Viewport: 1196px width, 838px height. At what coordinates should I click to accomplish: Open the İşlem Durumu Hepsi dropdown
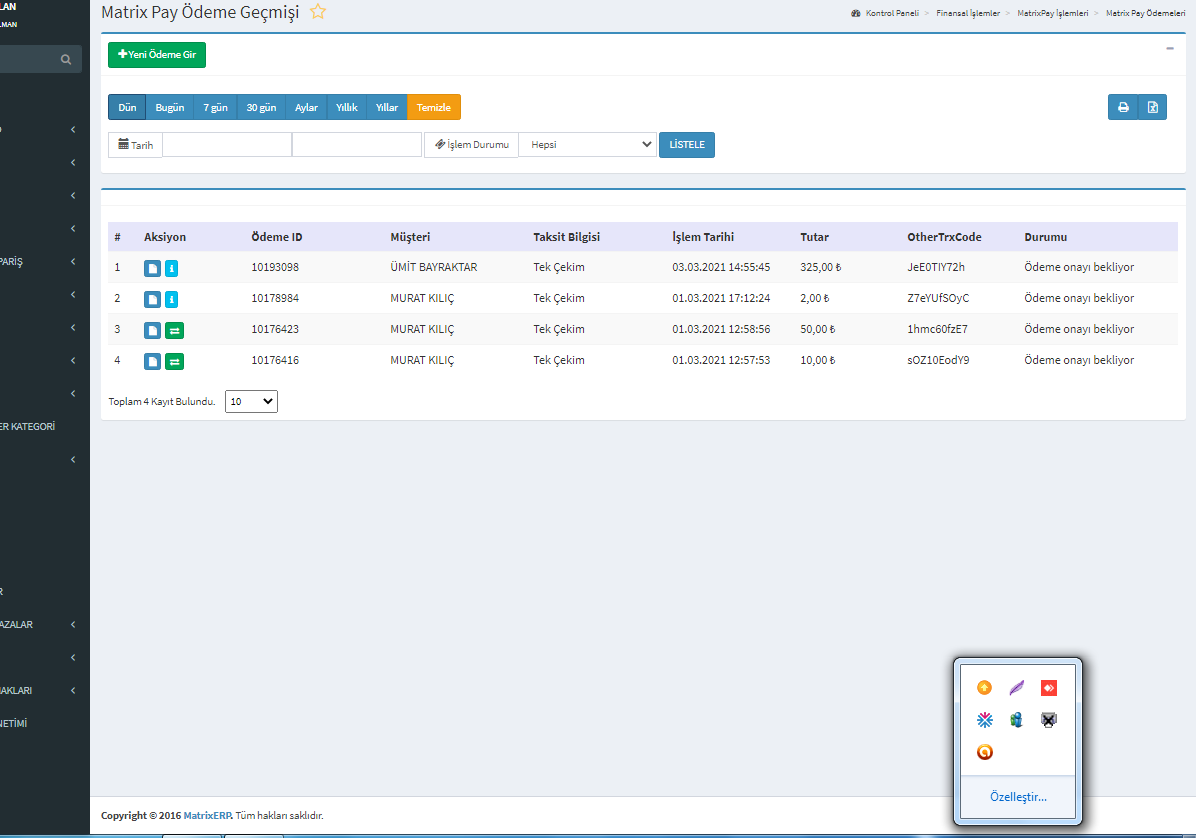pyautogui.click(x=588, y=145)
